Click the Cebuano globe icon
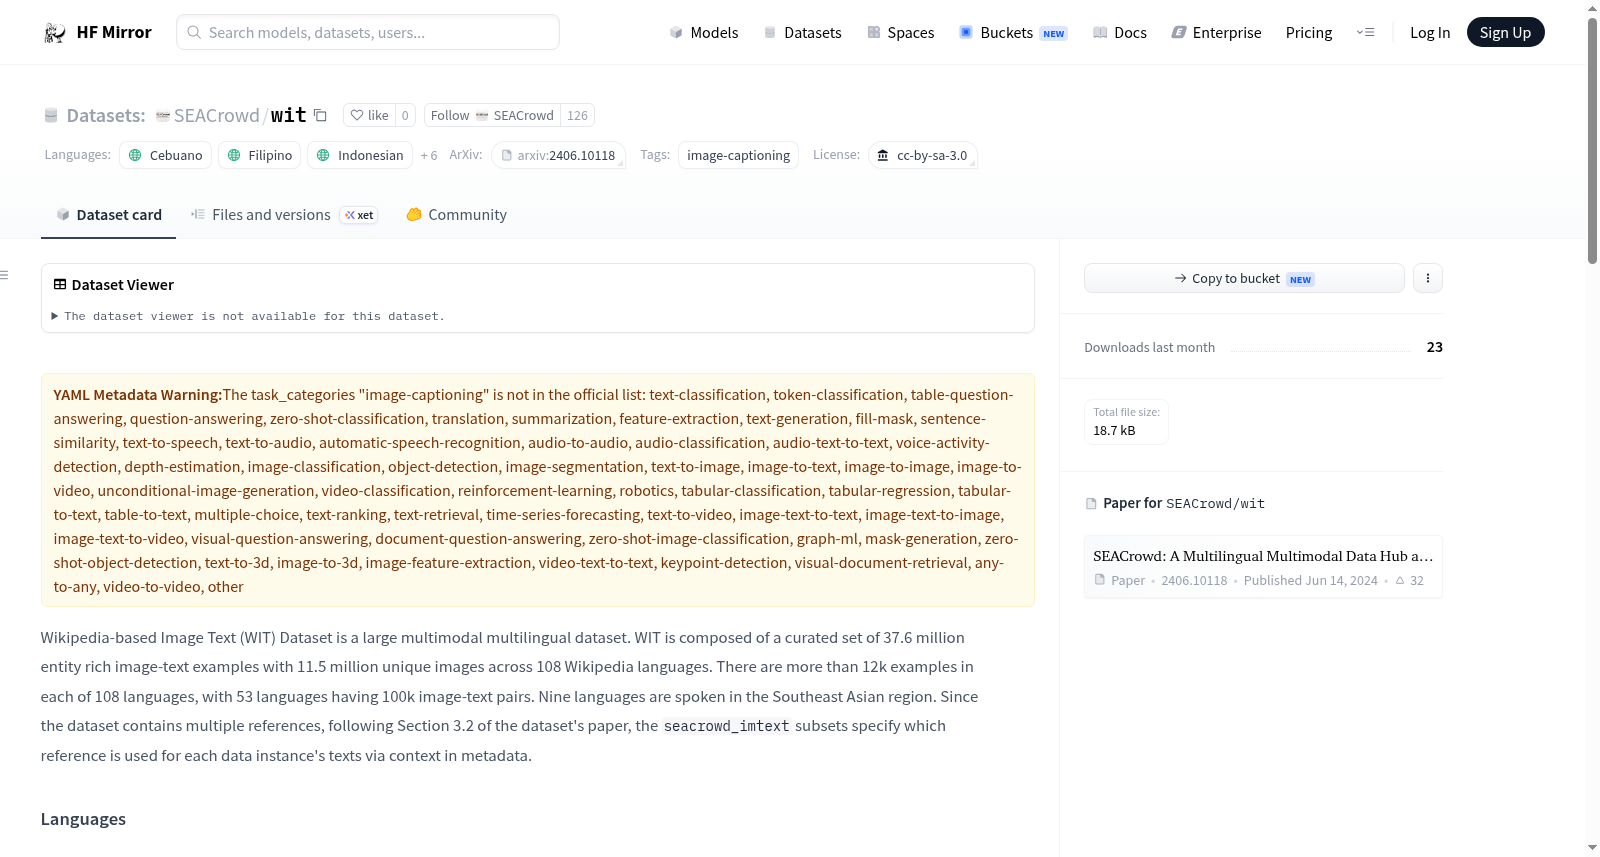The image size is (1600, 857). tap(135, 155)
